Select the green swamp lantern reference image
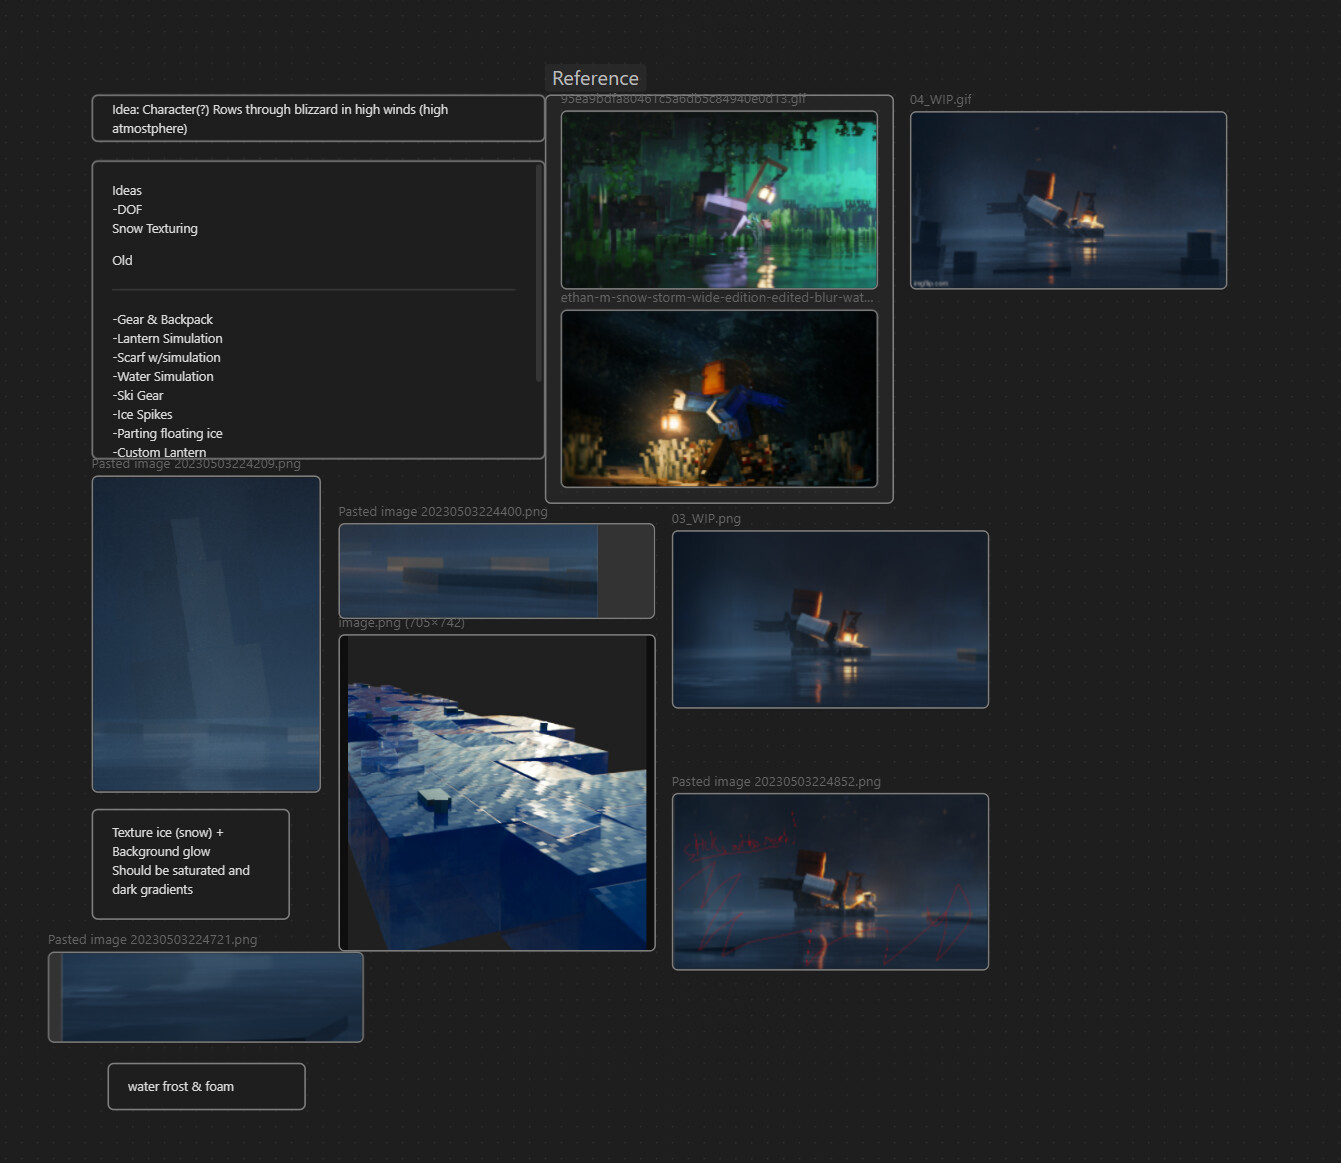Viewport: 1341px width, 1163px height. [x=718, y=200]
